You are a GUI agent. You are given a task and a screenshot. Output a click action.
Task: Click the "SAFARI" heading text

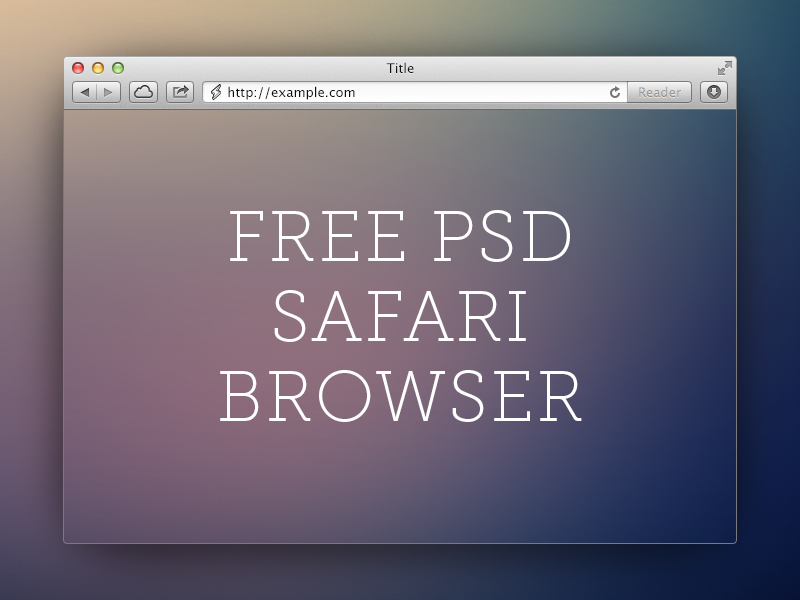[400, 318]
